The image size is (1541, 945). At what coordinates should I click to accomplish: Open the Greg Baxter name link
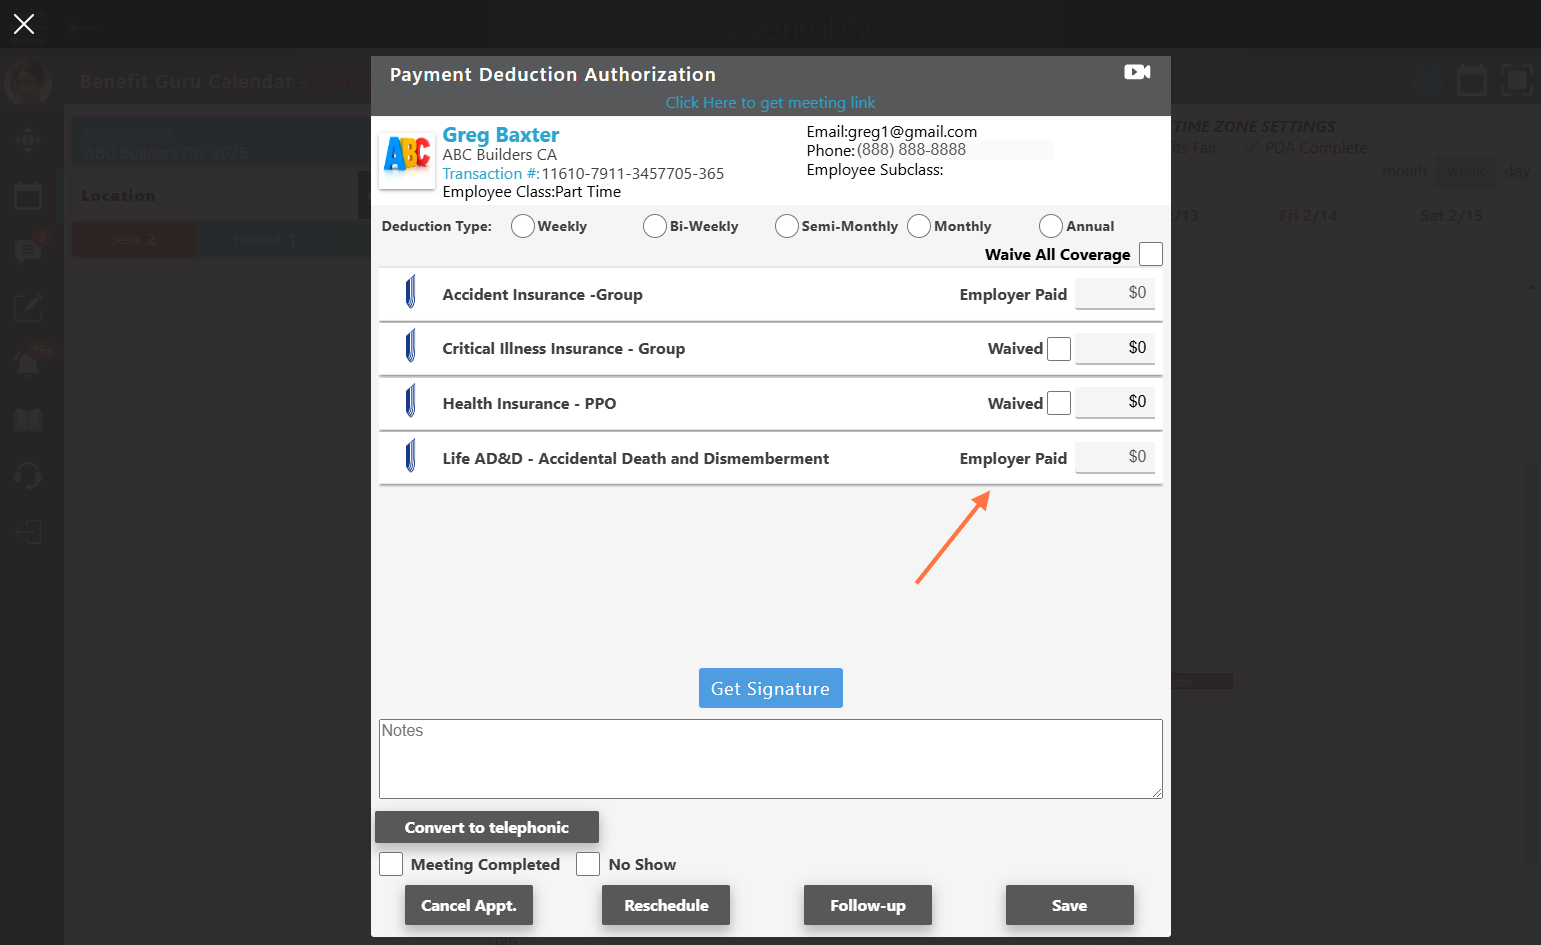click(501, 134)
